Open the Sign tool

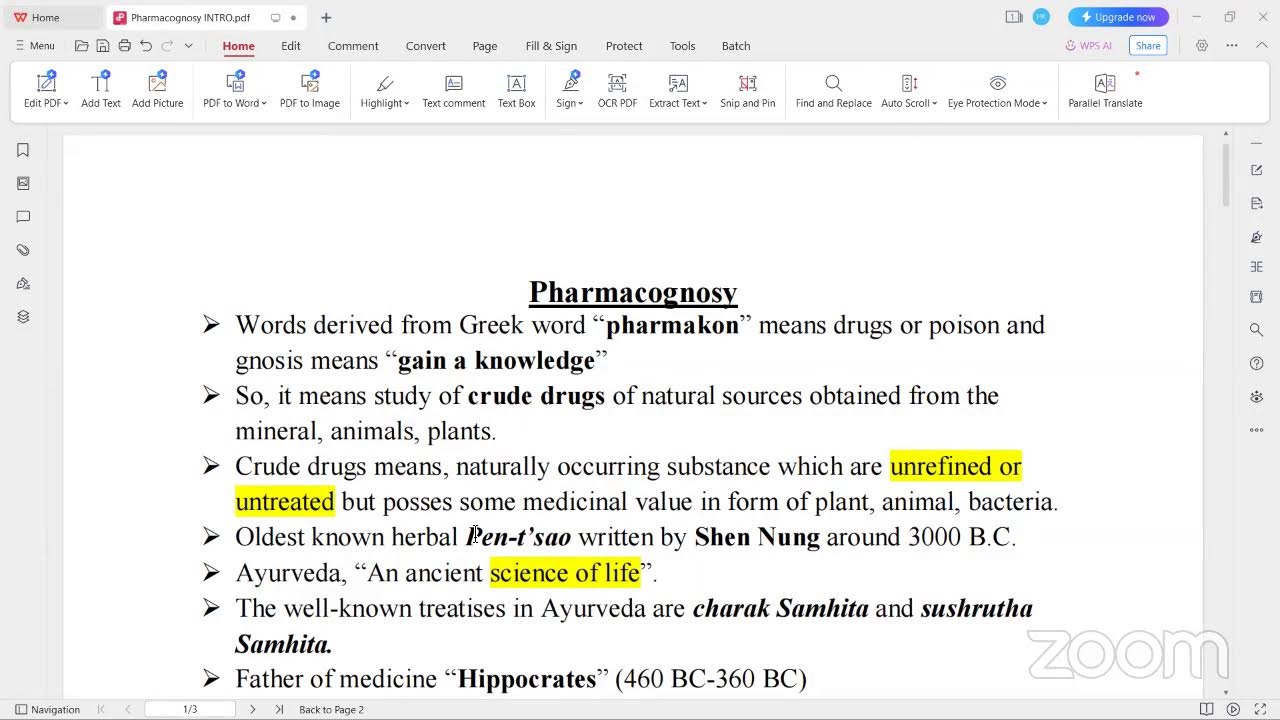570,90
